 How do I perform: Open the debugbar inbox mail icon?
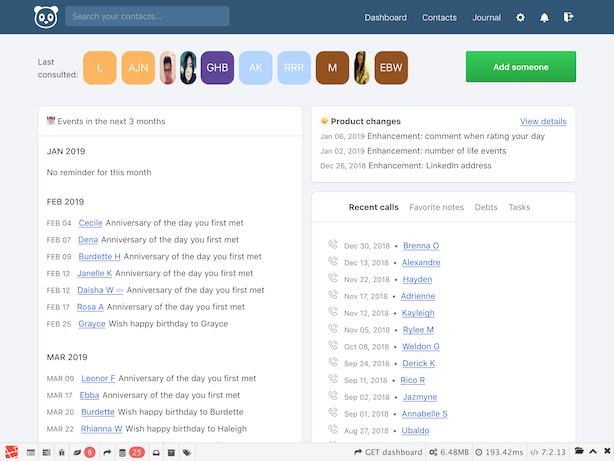pos(156,452)
